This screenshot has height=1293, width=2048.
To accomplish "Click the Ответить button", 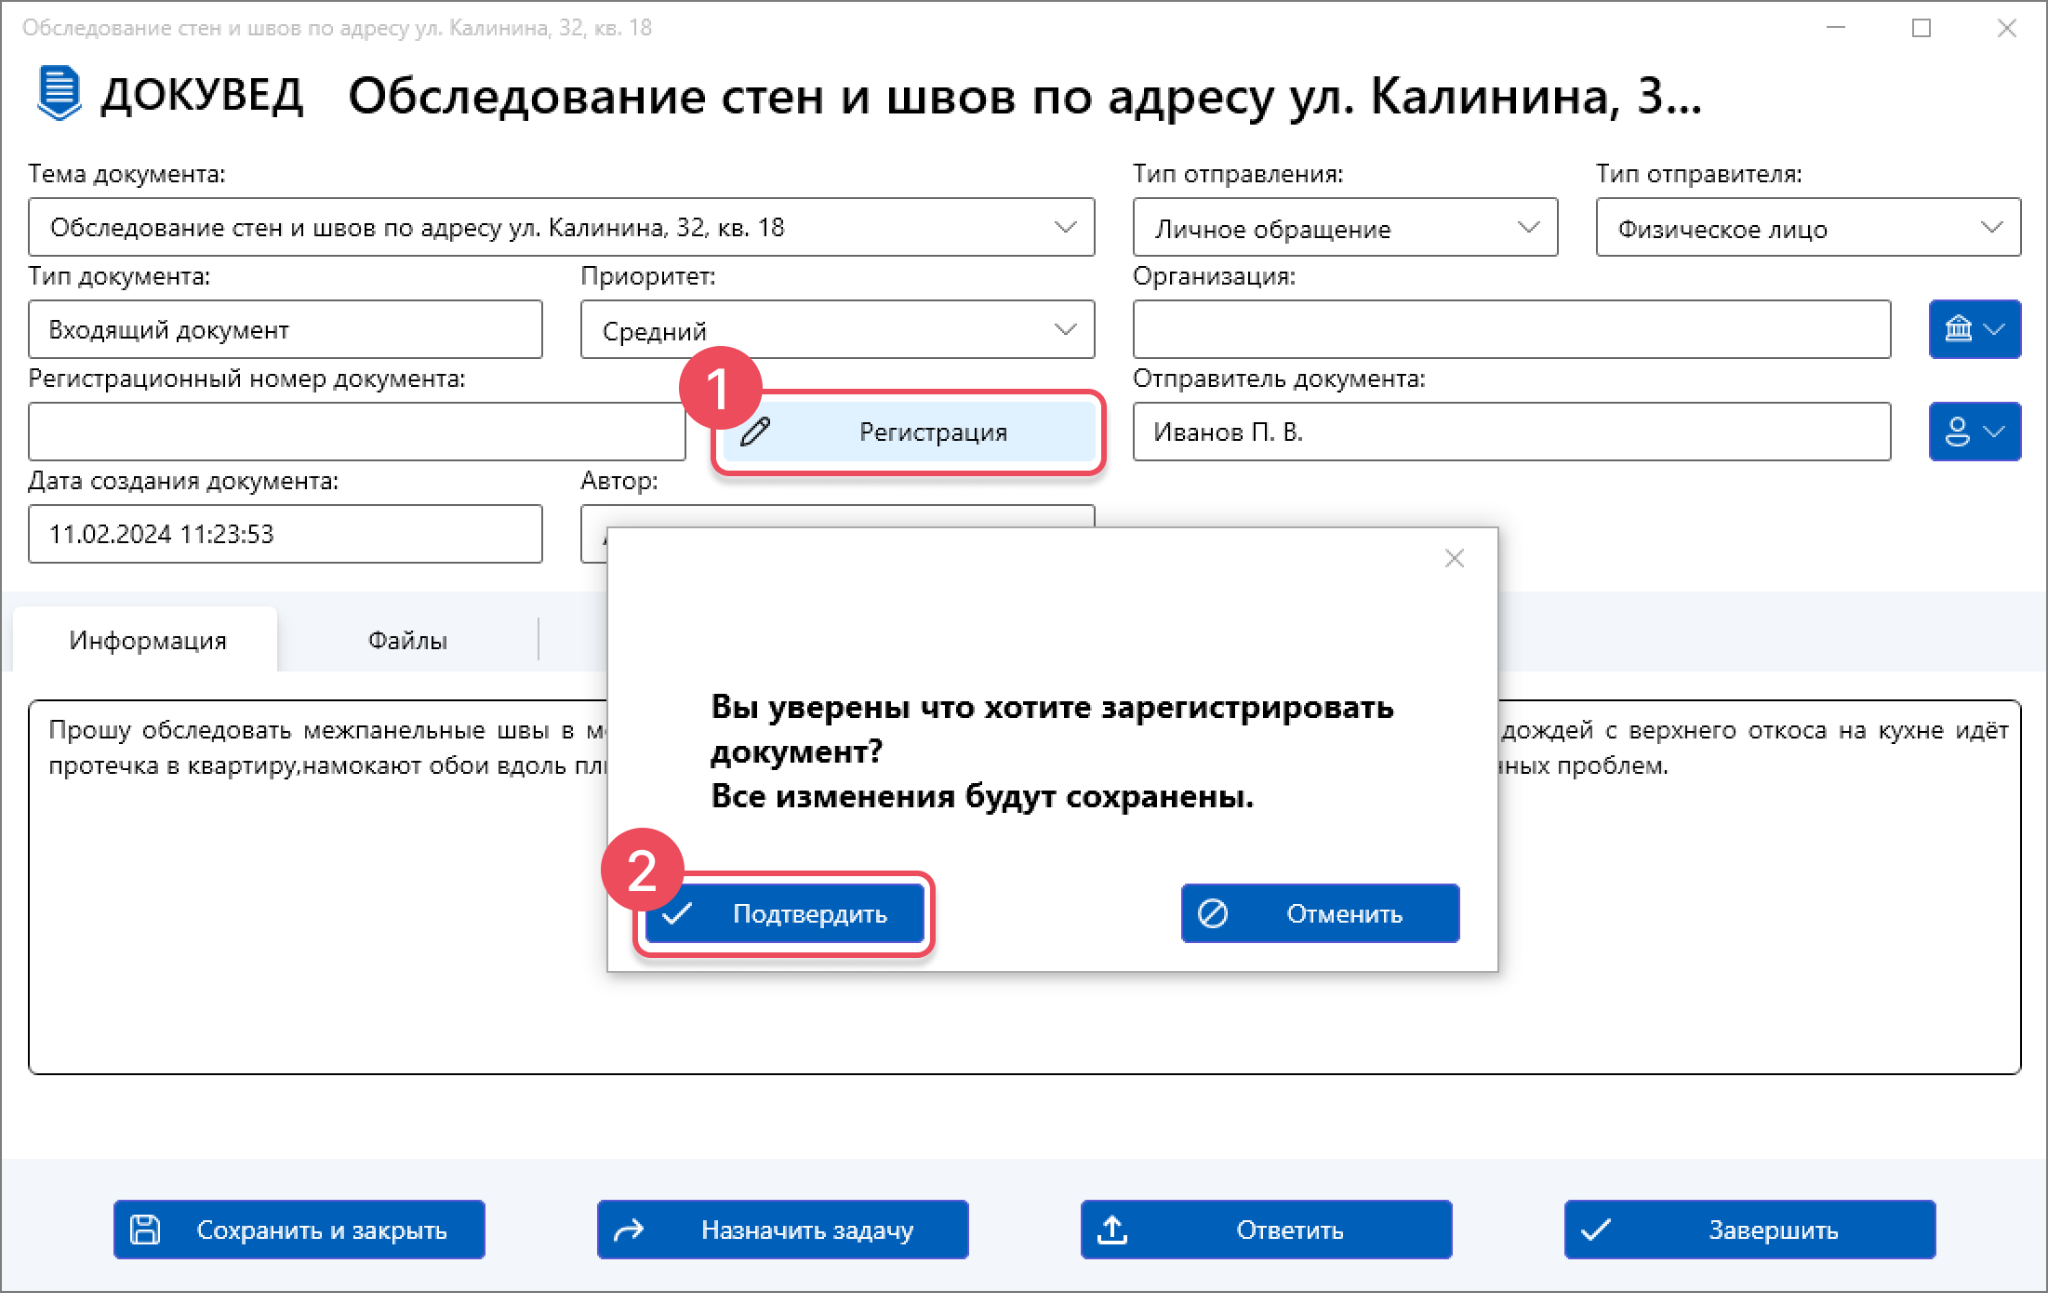I will (1266, 1229).
